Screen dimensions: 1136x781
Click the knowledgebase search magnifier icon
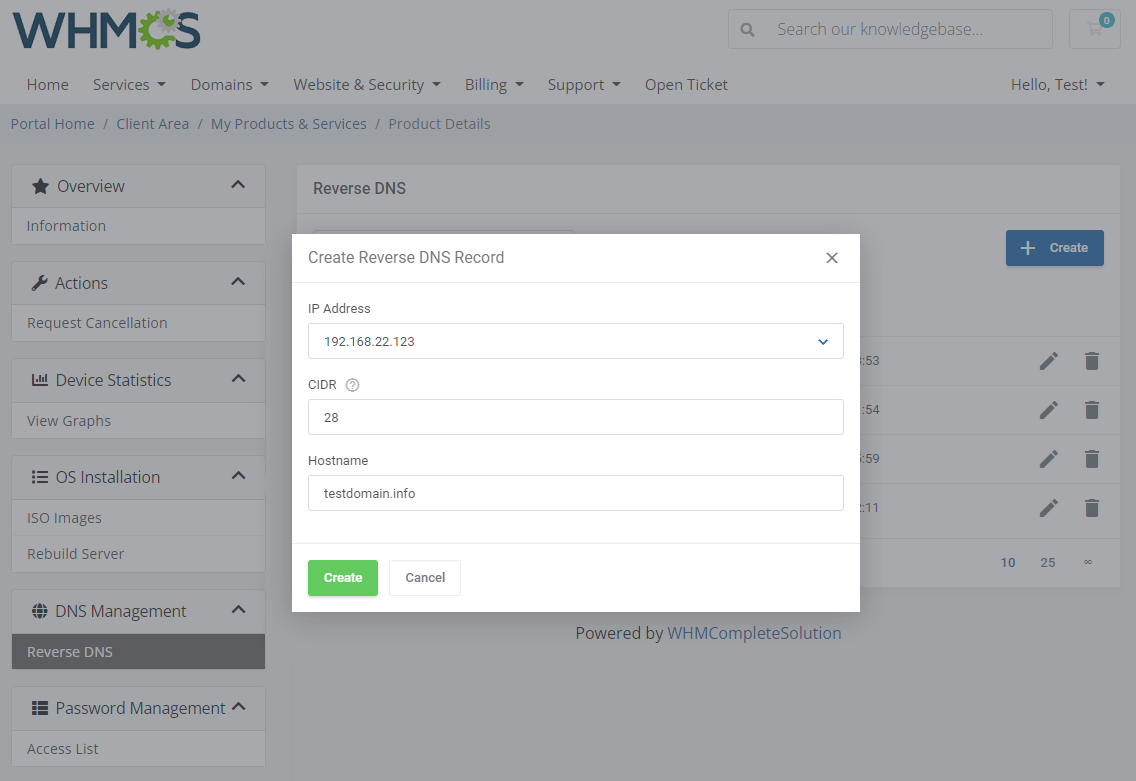click(x=747, y=29)
